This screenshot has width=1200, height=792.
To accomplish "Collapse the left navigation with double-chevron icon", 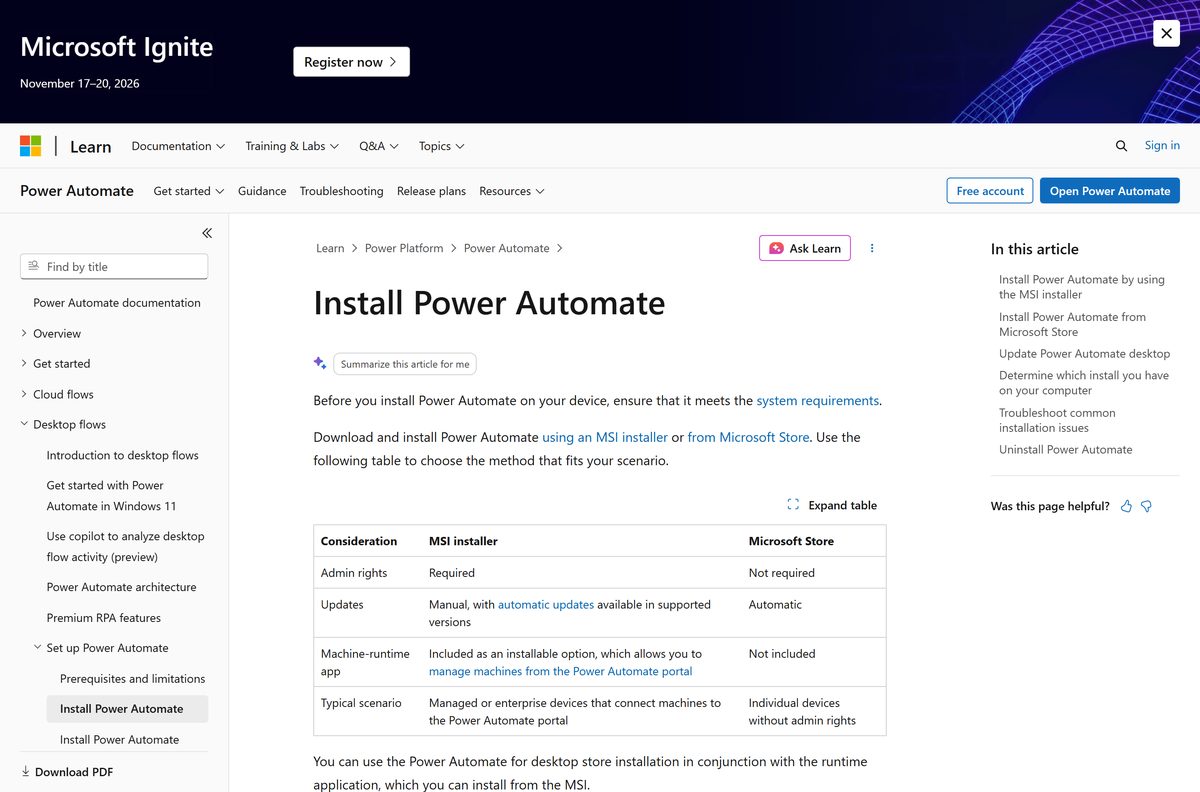I will pos(207,233).
